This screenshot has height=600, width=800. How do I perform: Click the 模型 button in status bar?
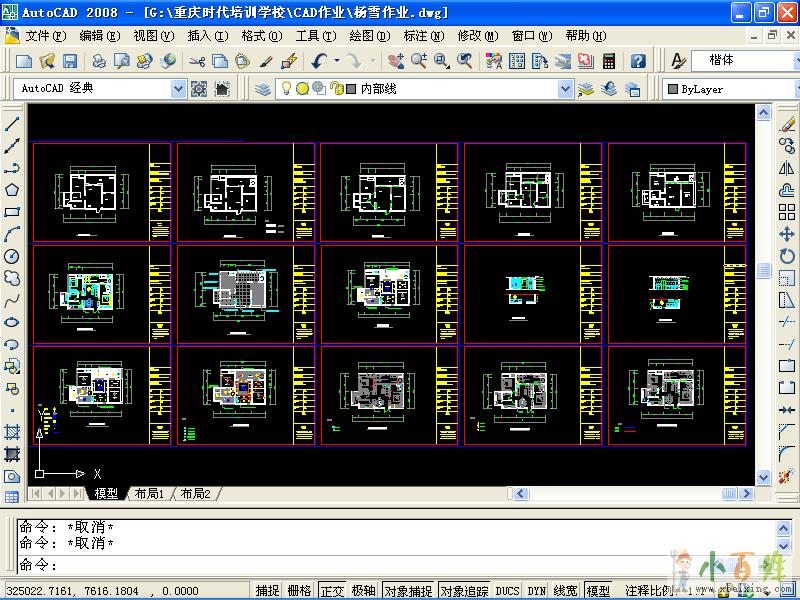click(598, 591)
